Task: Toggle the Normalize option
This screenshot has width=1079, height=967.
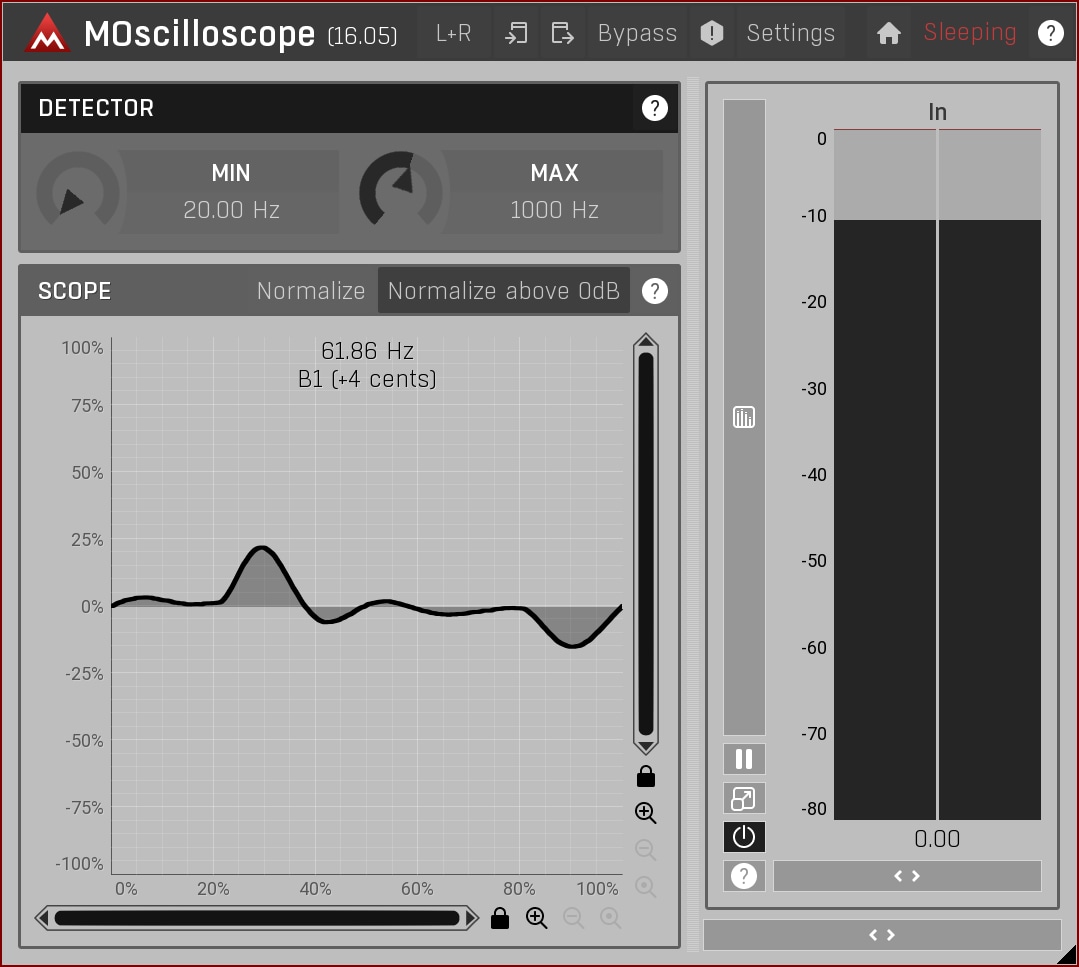Action: pos(310,290)
